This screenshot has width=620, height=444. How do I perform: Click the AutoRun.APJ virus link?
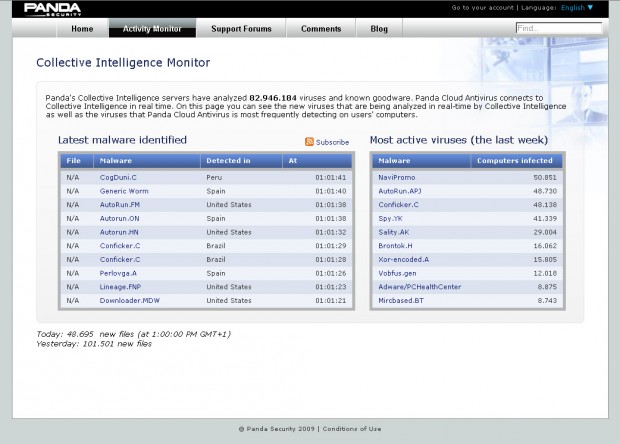400,191
